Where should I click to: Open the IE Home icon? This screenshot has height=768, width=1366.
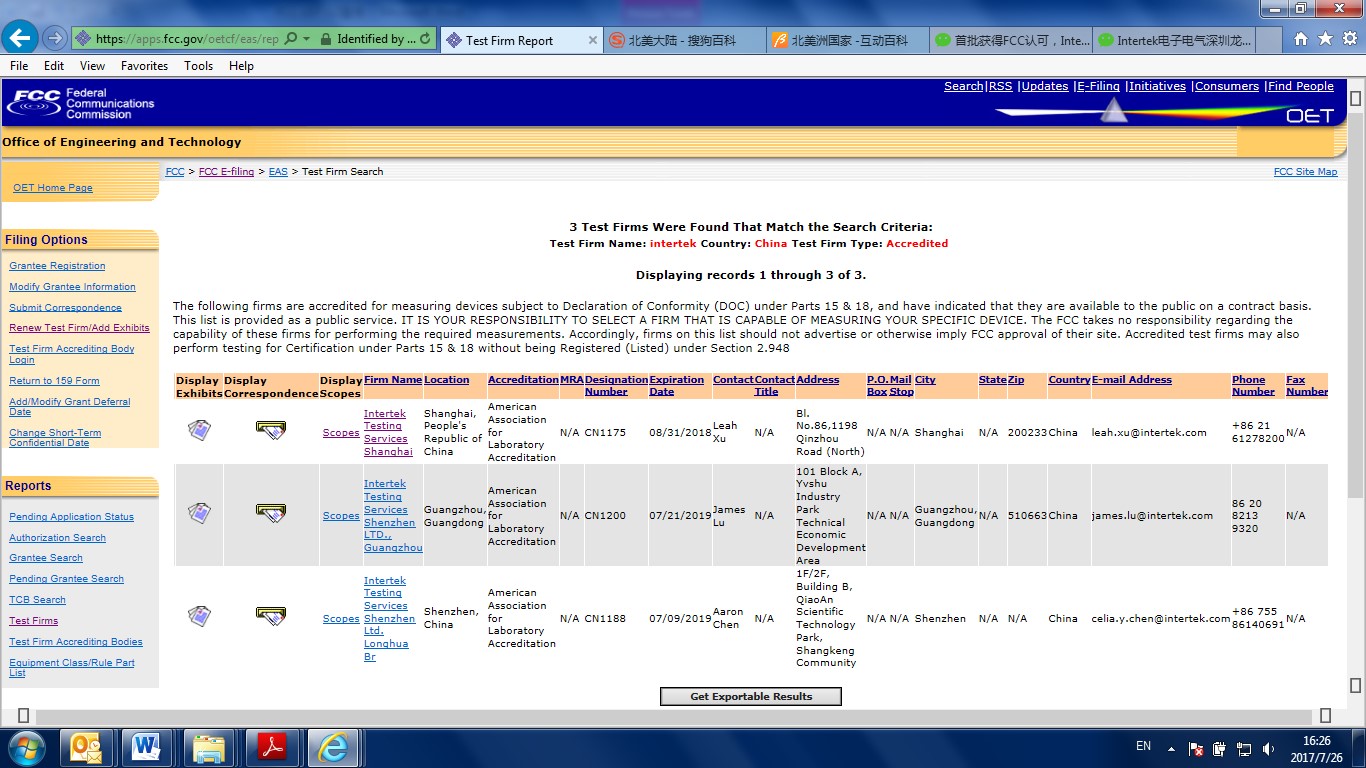1300,39
